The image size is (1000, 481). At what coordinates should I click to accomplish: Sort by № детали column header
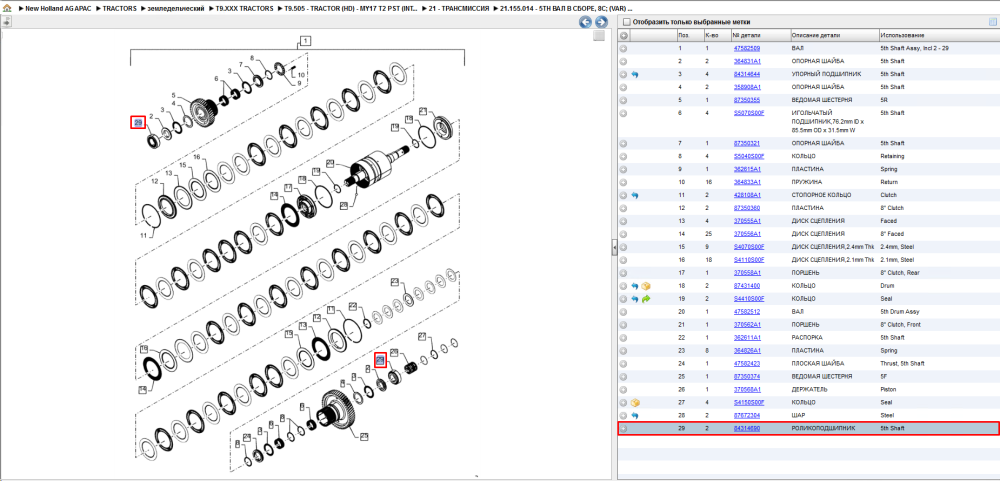[x=760, y=35]
